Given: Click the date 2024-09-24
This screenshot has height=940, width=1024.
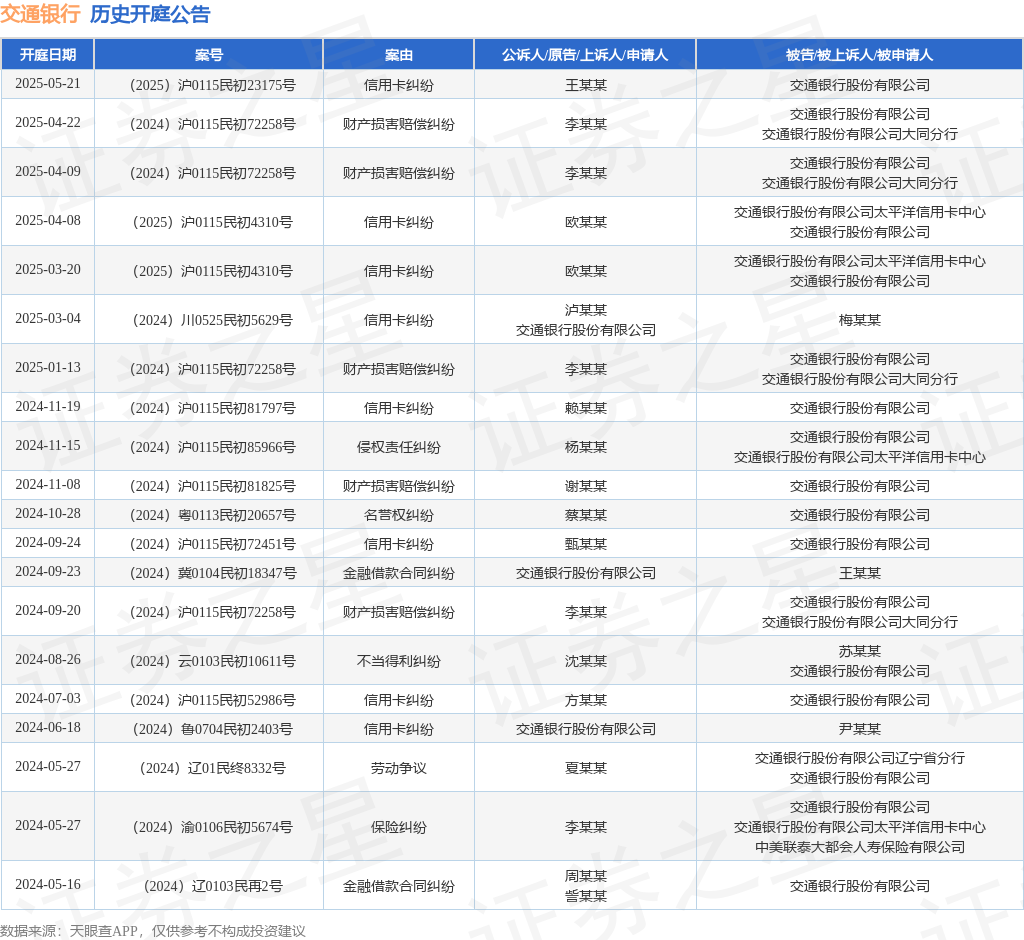Looking at the screenshot, I should tap(48, 543).
